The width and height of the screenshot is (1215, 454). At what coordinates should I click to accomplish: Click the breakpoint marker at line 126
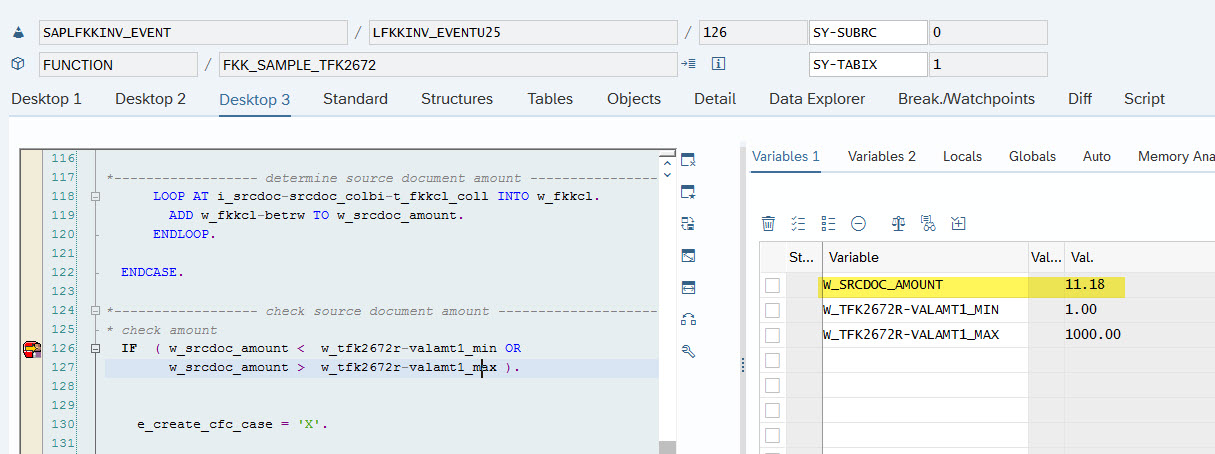[x=32, y=348]
